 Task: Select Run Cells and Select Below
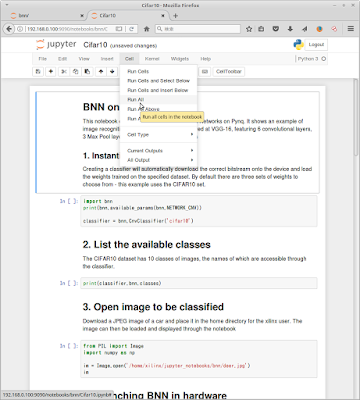(x=159, y=81)
